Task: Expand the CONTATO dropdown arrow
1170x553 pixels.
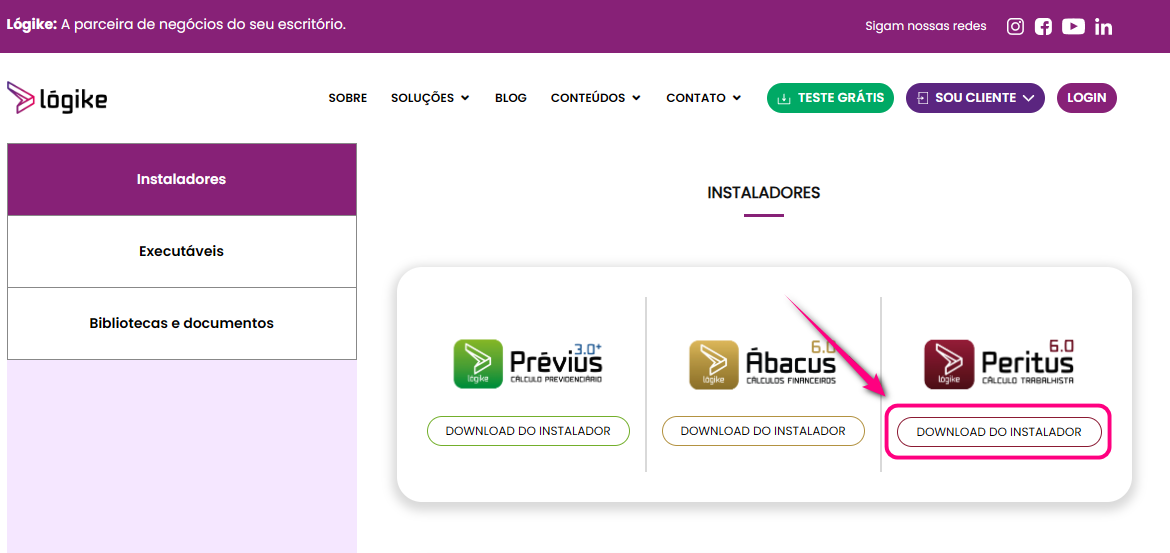Action: (x=736, y=99)
